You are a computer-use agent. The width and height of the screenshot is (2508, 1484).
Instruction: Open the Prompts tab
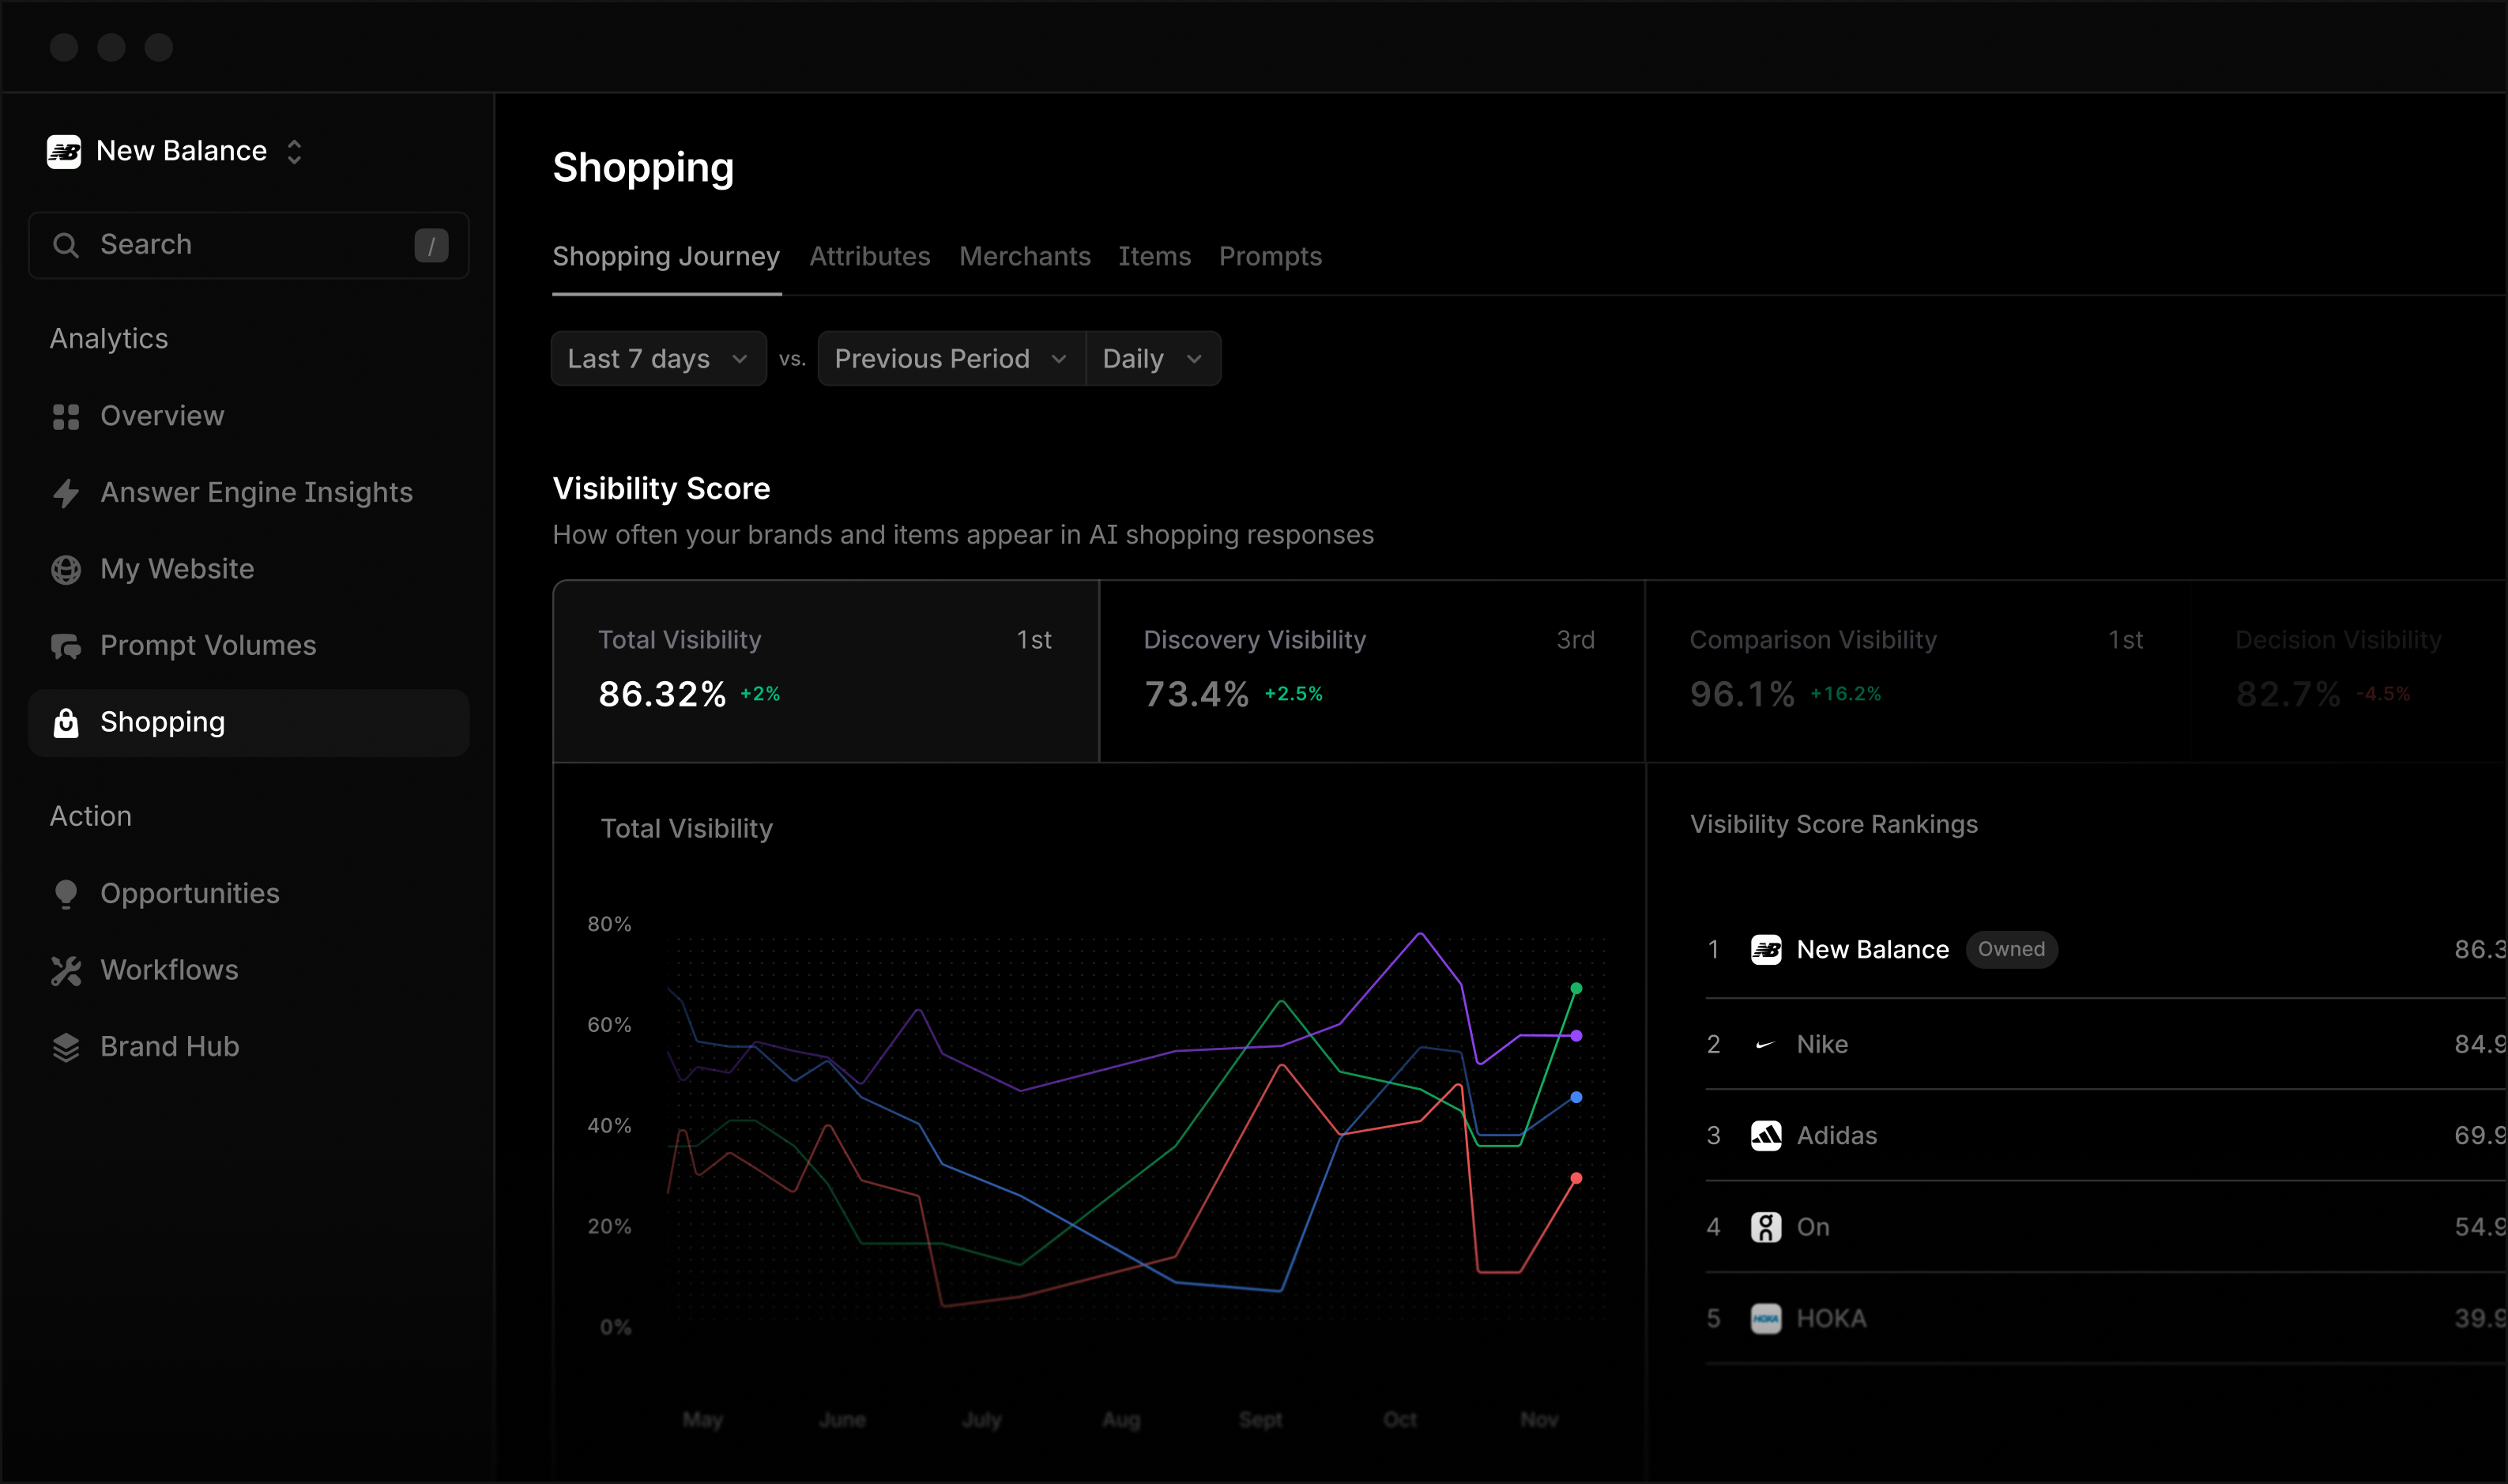pos(1270,256)
